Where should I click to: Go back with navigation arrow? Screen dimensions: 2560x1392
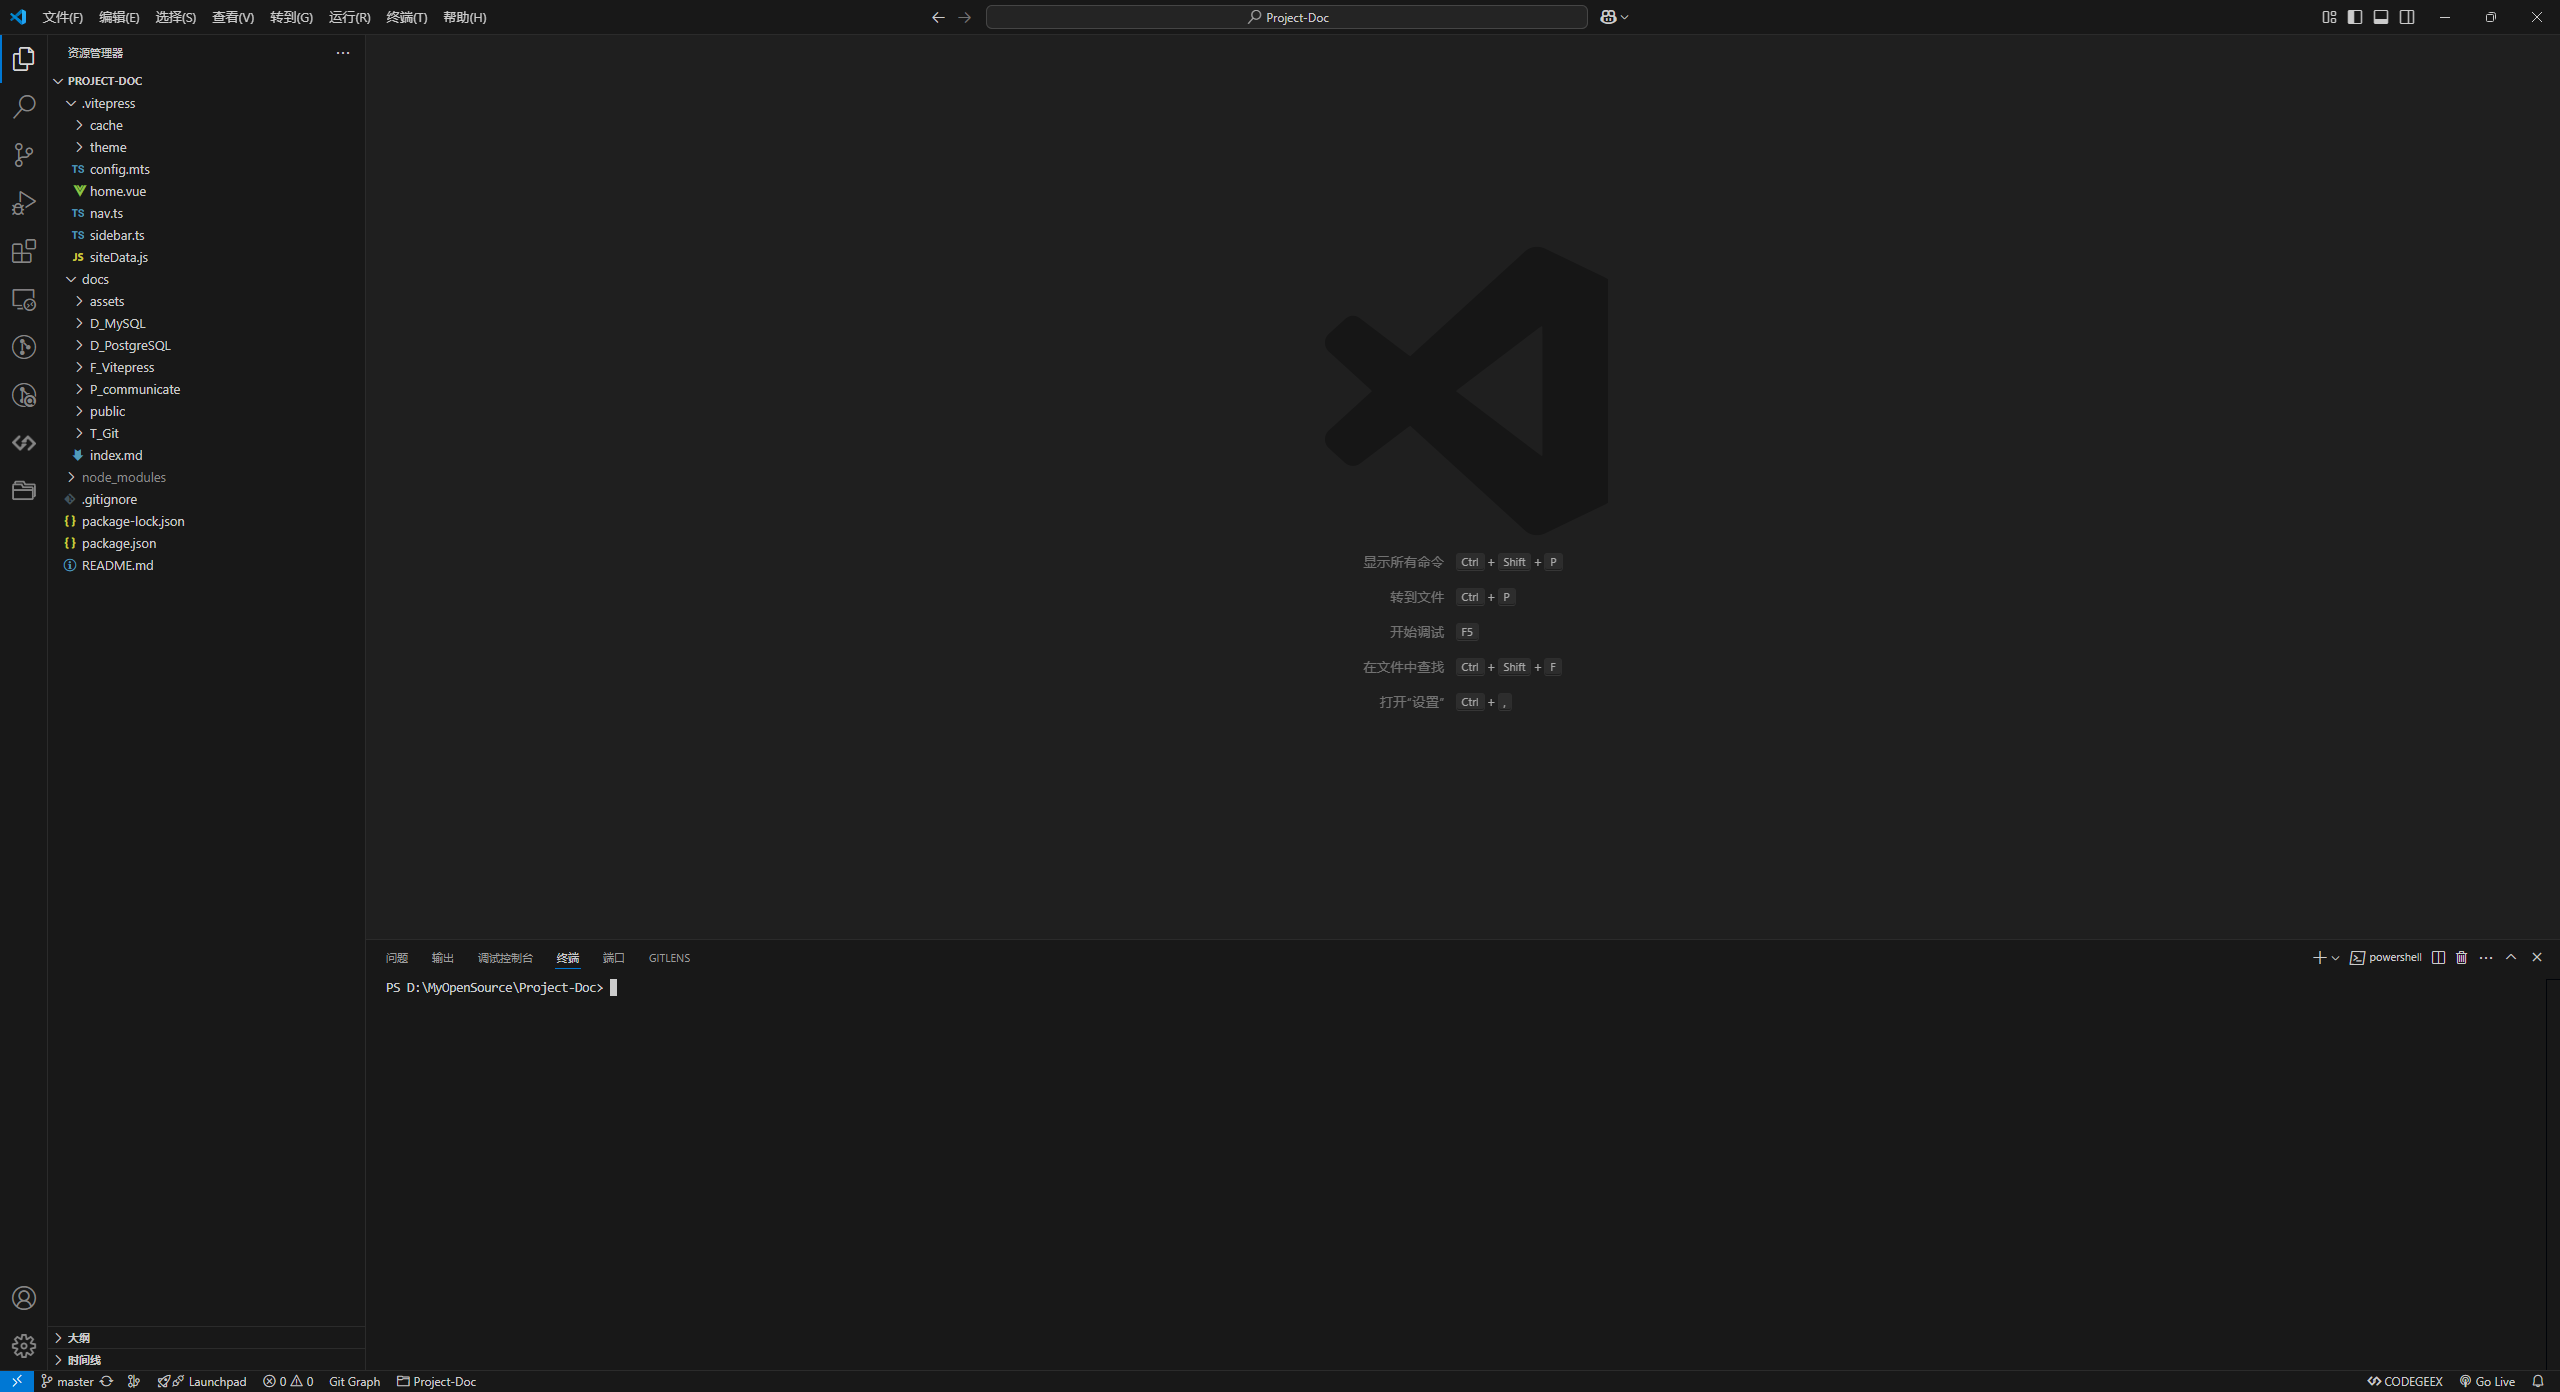pyautogui.click(x=938, y=17)
